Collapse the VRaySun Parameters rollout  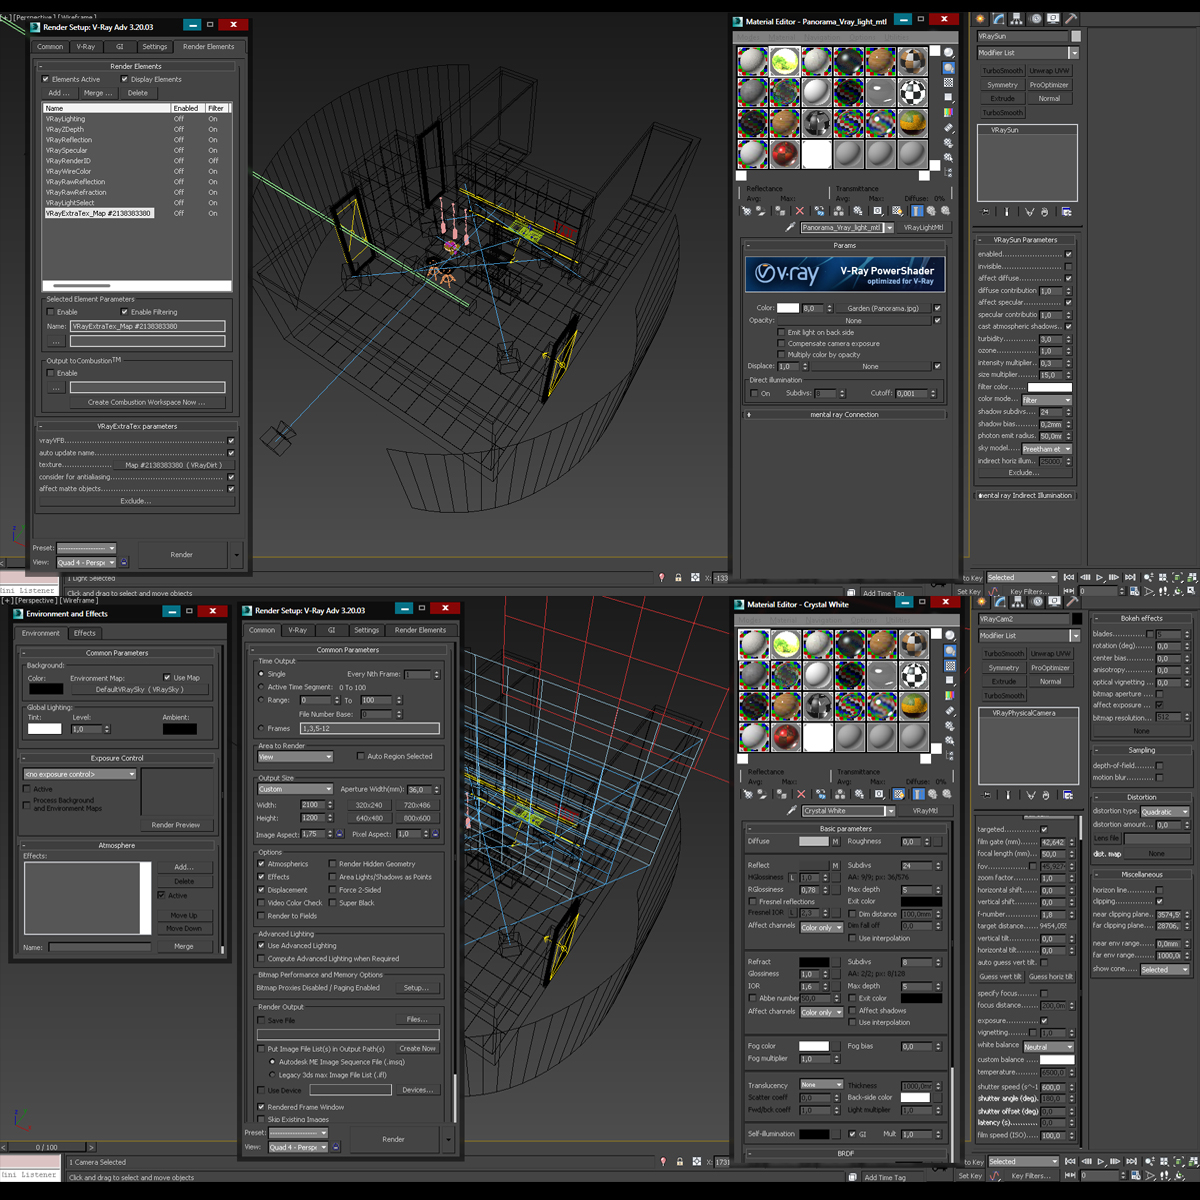pos(1025,240)
